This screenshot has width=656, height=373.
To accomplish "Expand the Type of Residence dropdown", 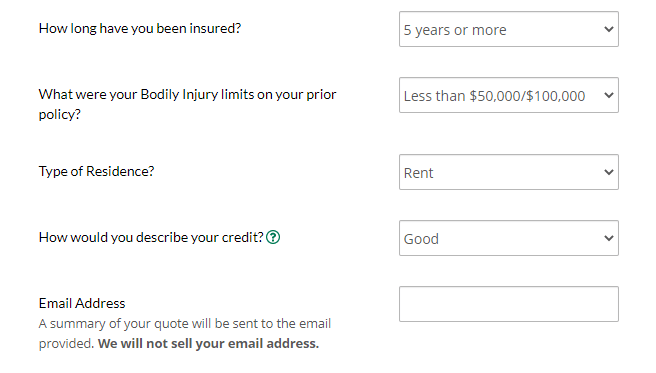I will pos(509,172).
